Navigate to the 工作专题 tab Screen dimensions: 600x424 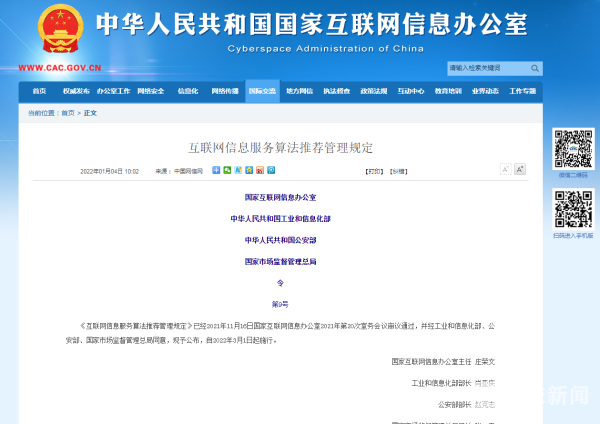coord(522,91)
